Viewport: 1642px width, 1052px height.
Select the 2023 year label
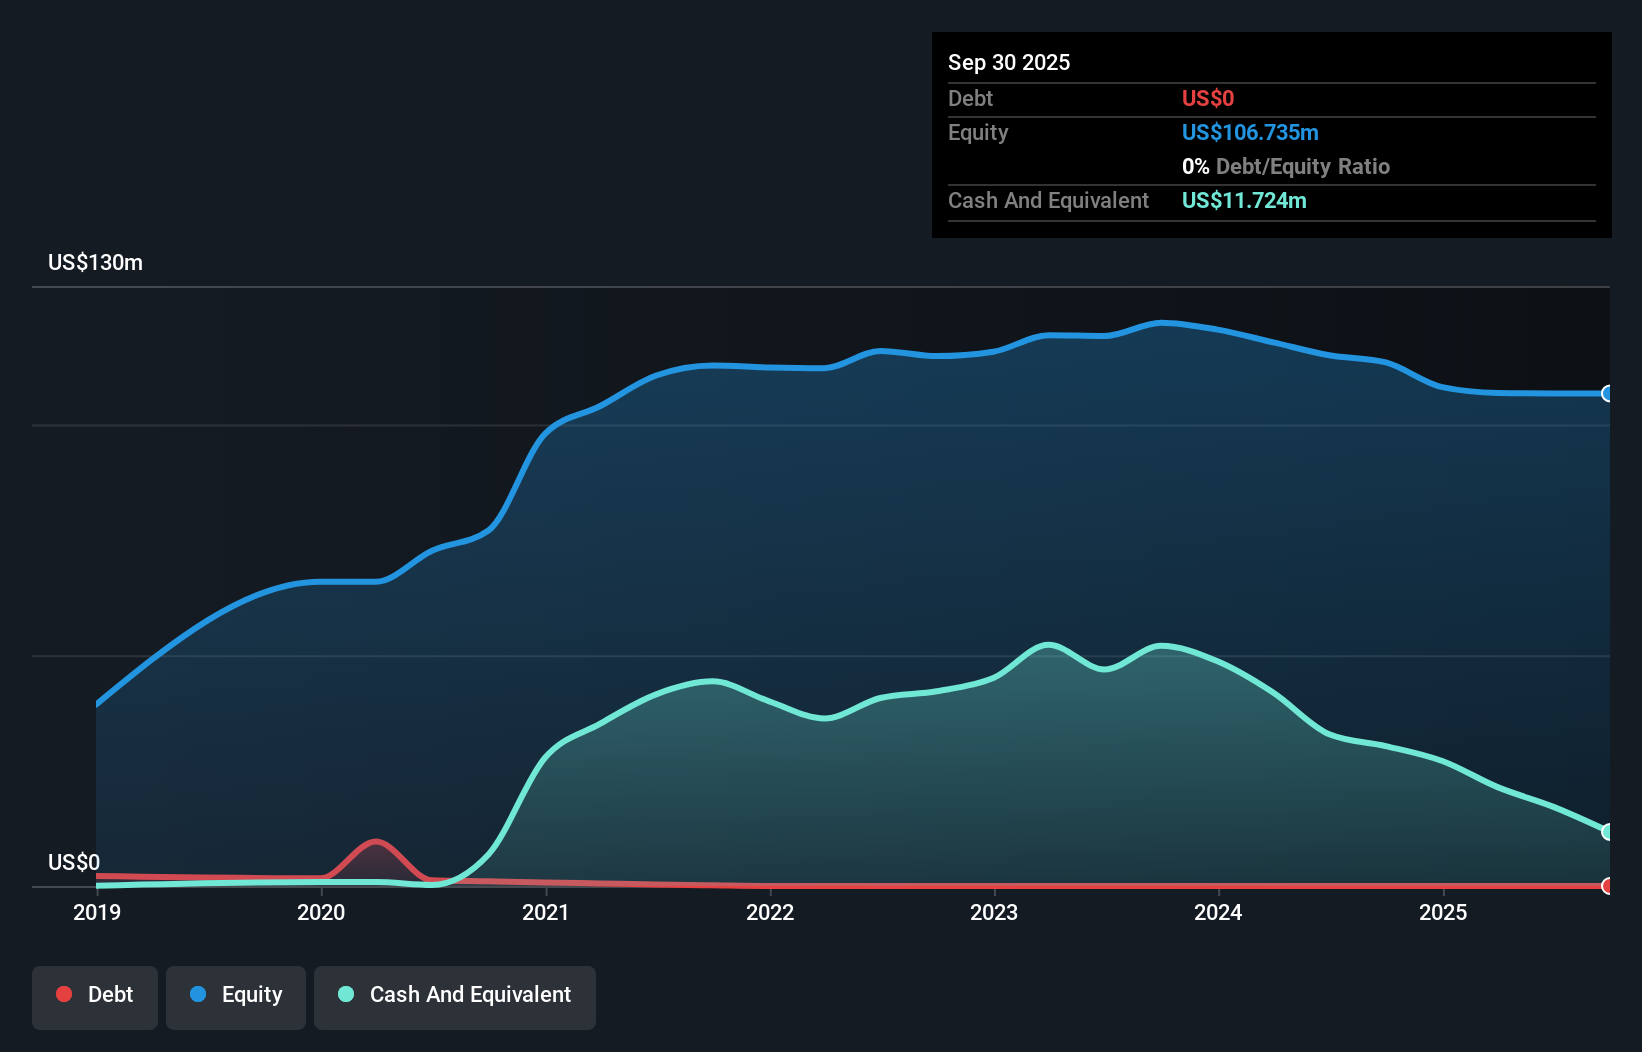click(x=993, y=912)
